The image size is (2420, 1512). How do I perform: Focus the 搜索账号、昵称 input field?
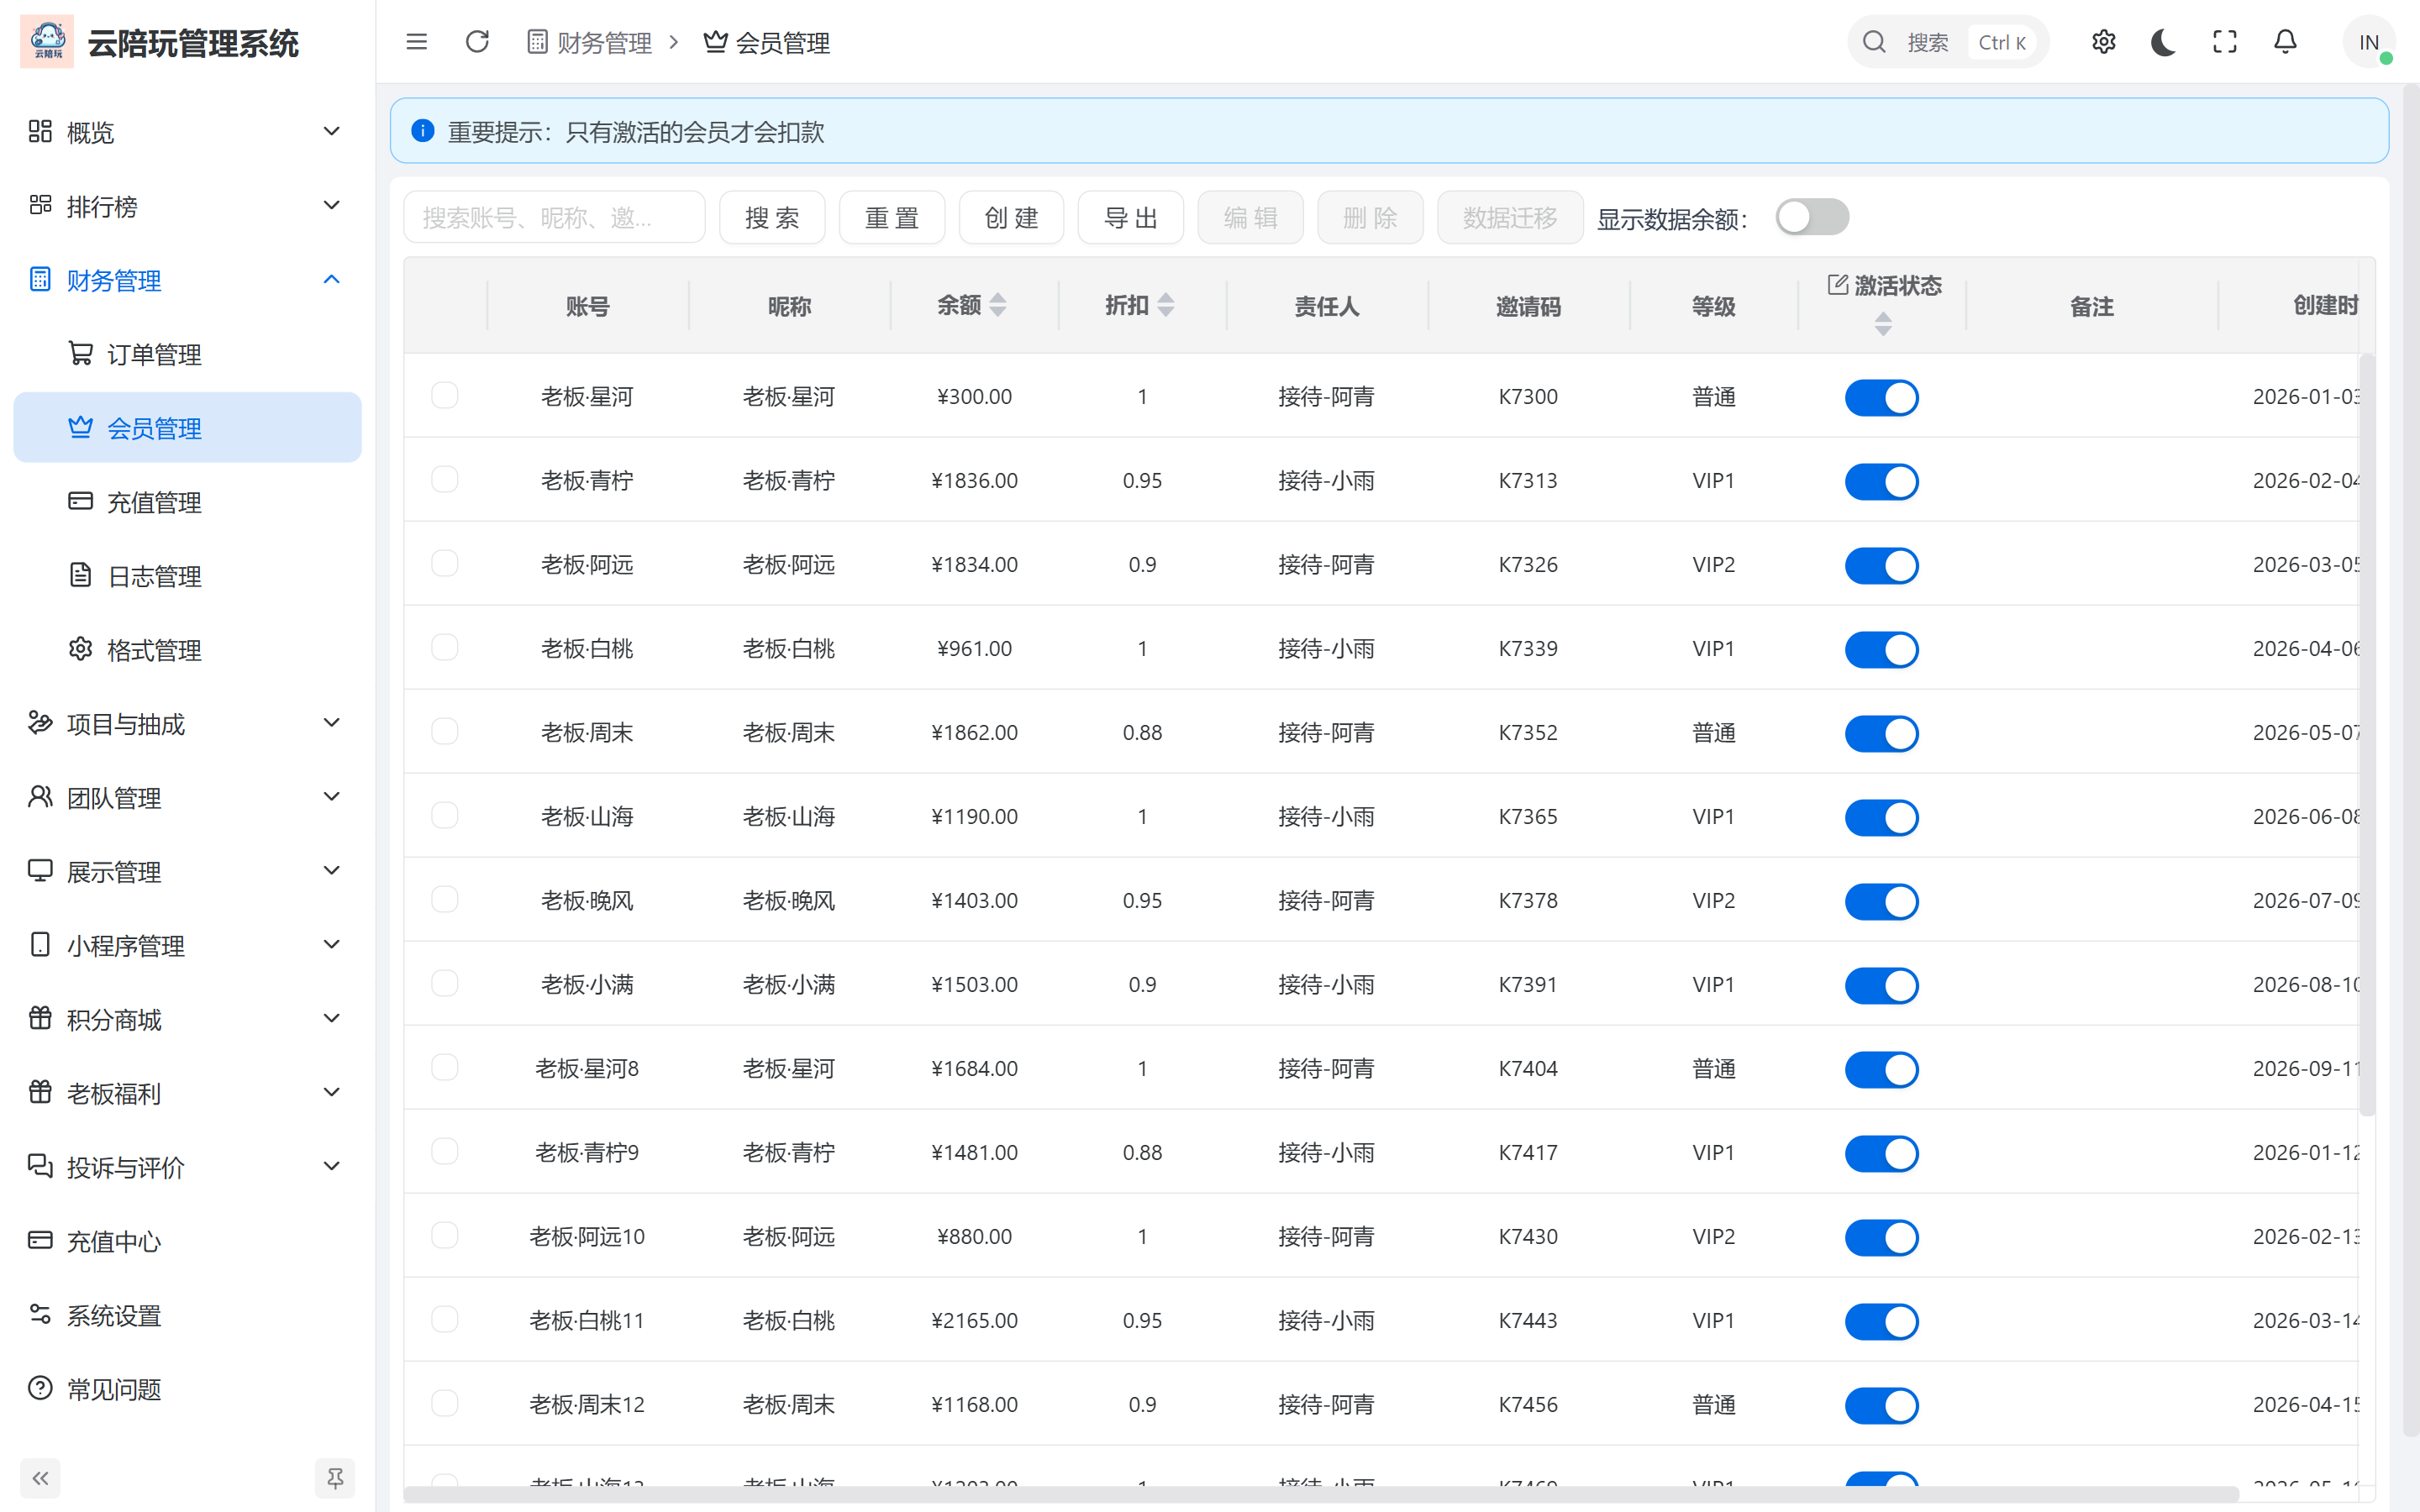[x=554, y=217]
